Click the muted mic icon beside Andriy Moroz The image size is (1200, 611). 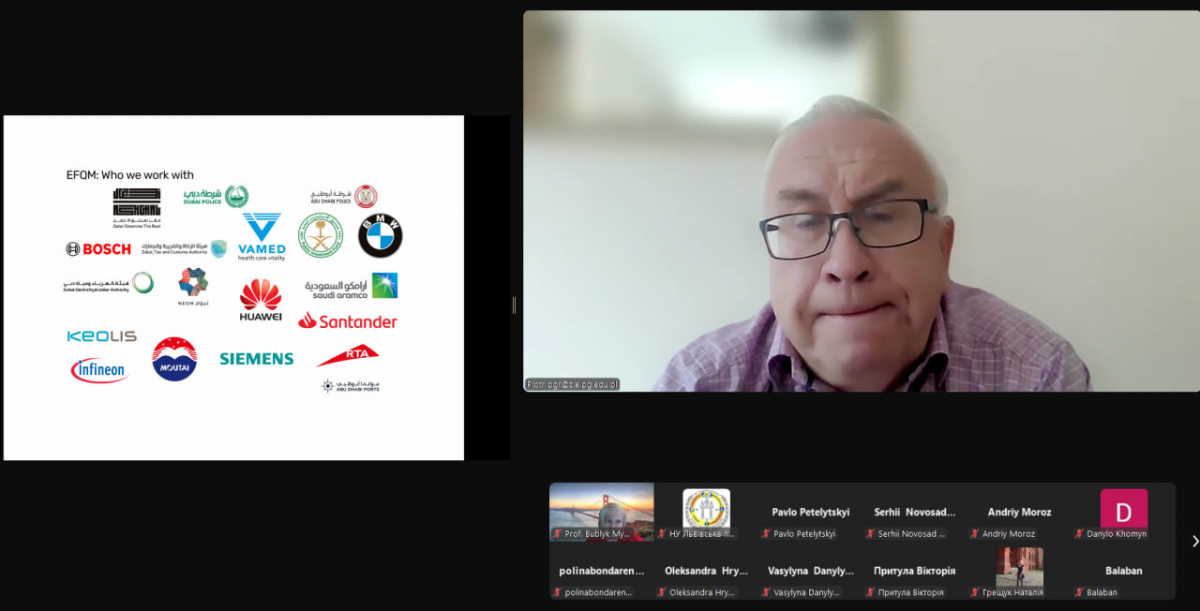[974, 534]
